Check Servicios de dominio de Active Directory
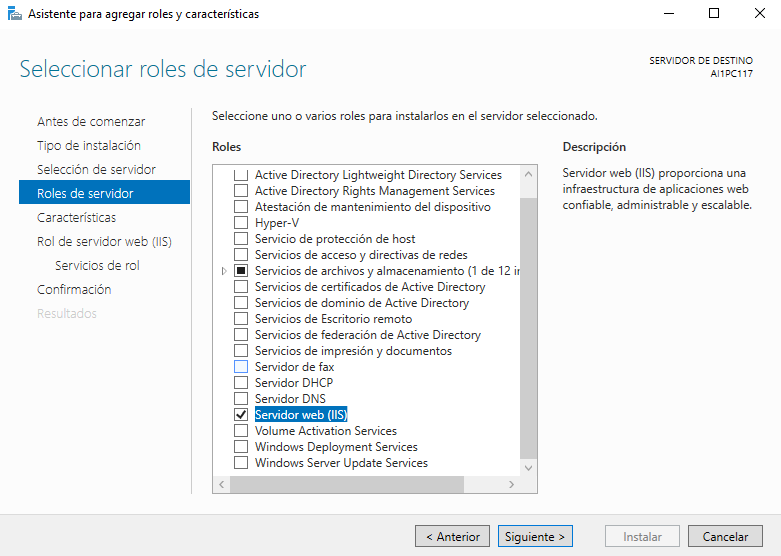 [241, 302]
